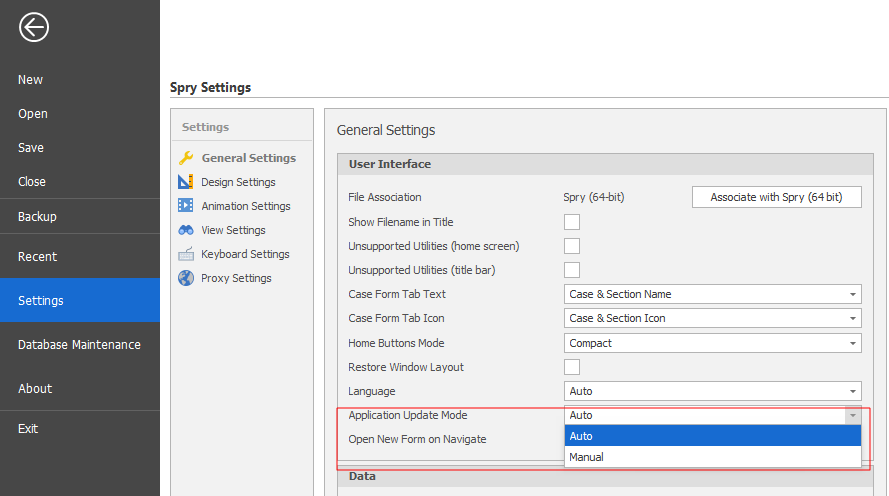Click the Animation Settings film icon
Viewport: 889px width, 496px height.
(185, 206)
